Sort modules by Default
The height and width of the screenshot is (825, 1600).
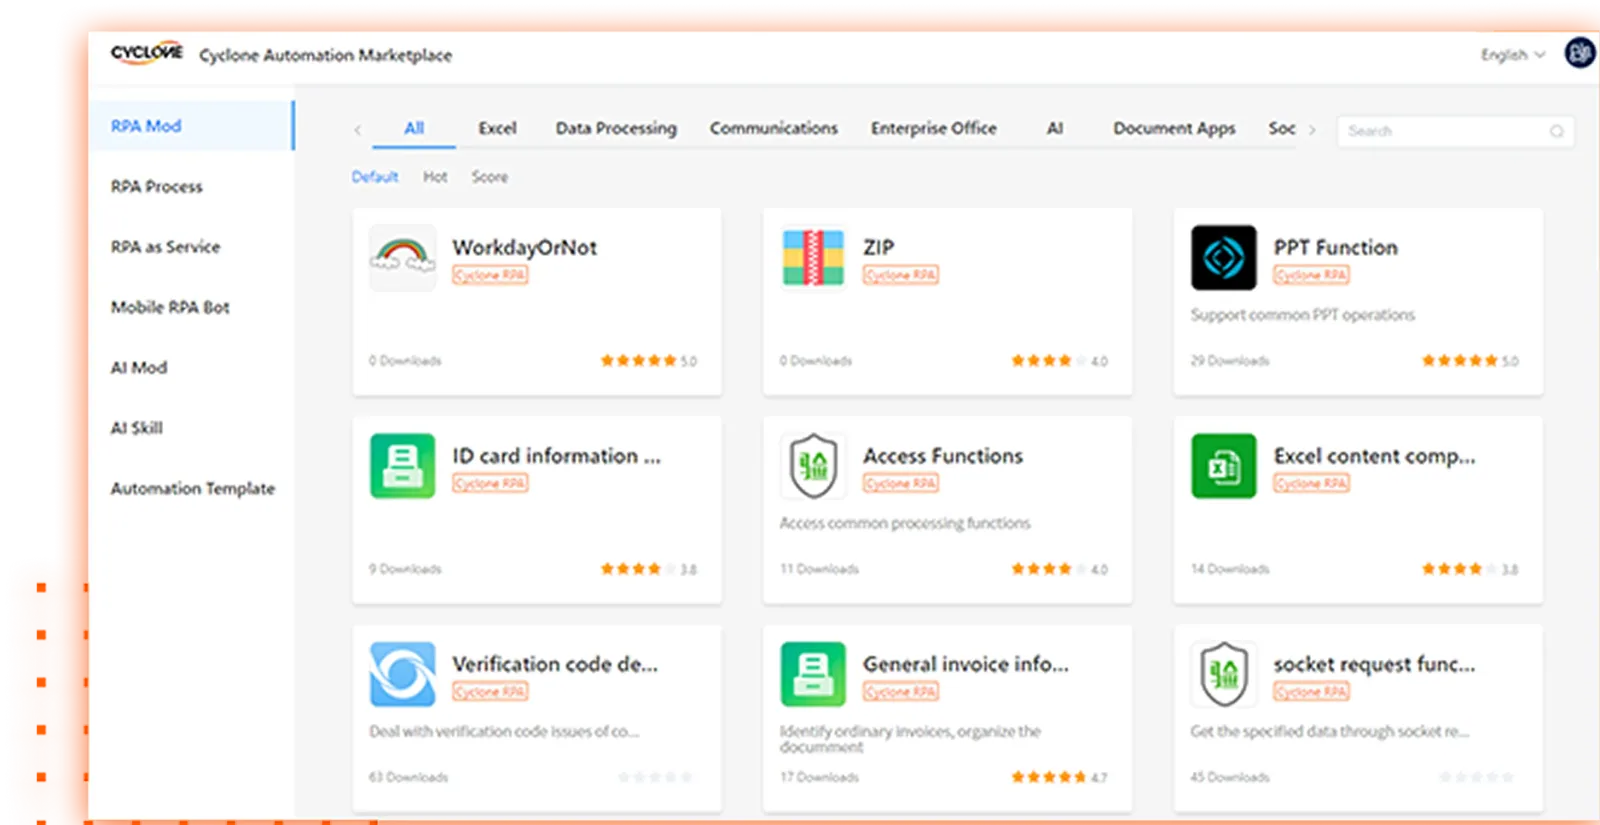(x=375, y=177)
